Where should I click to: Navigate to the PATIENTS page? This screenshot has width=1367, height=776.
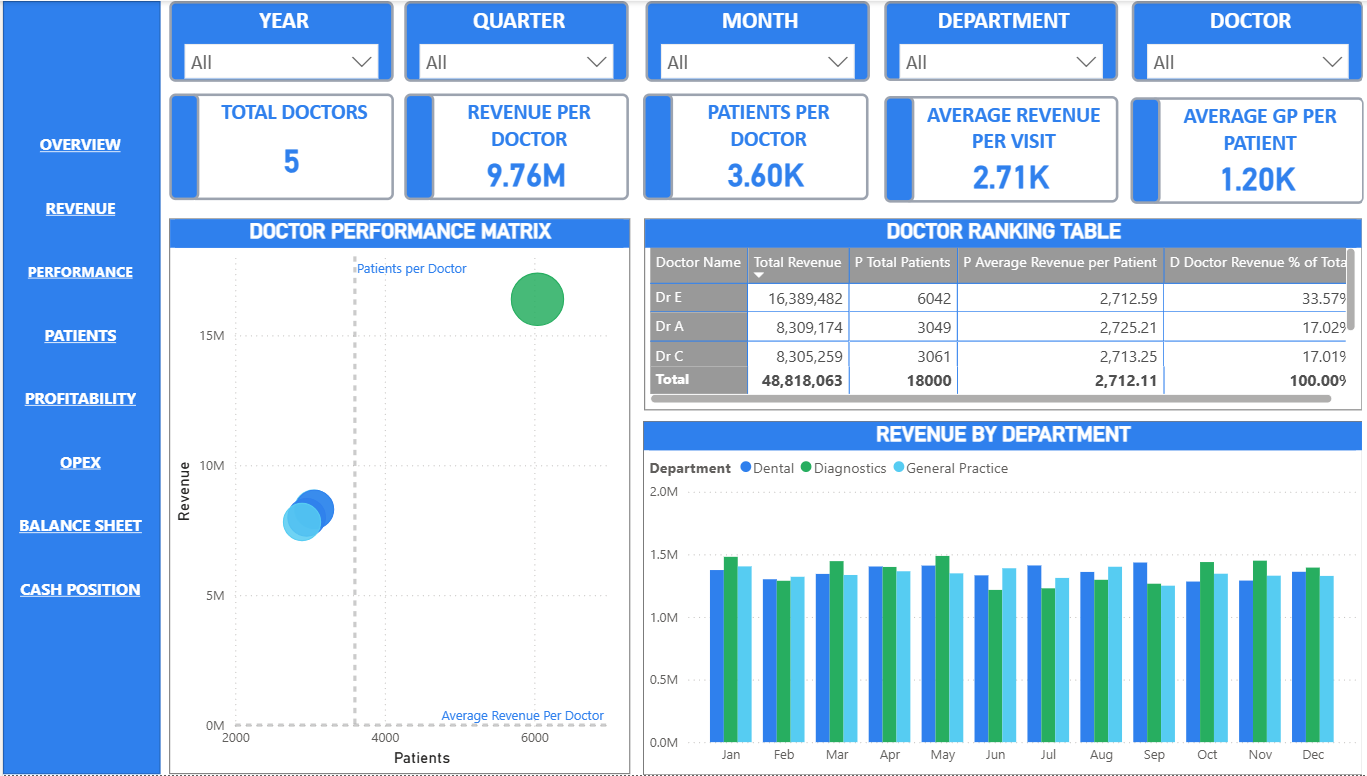pyautogui.click(x=80, y=336)
